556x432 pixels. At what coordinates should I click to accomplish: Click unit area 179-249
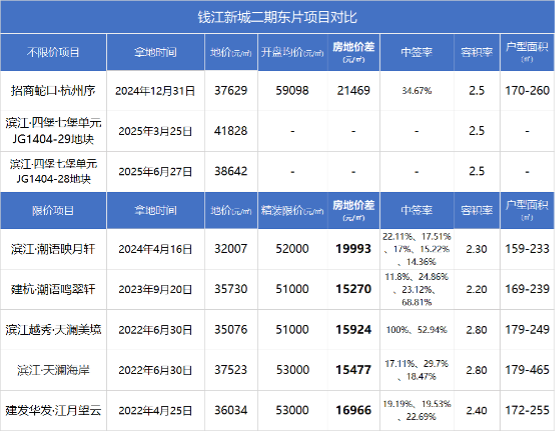527,329
